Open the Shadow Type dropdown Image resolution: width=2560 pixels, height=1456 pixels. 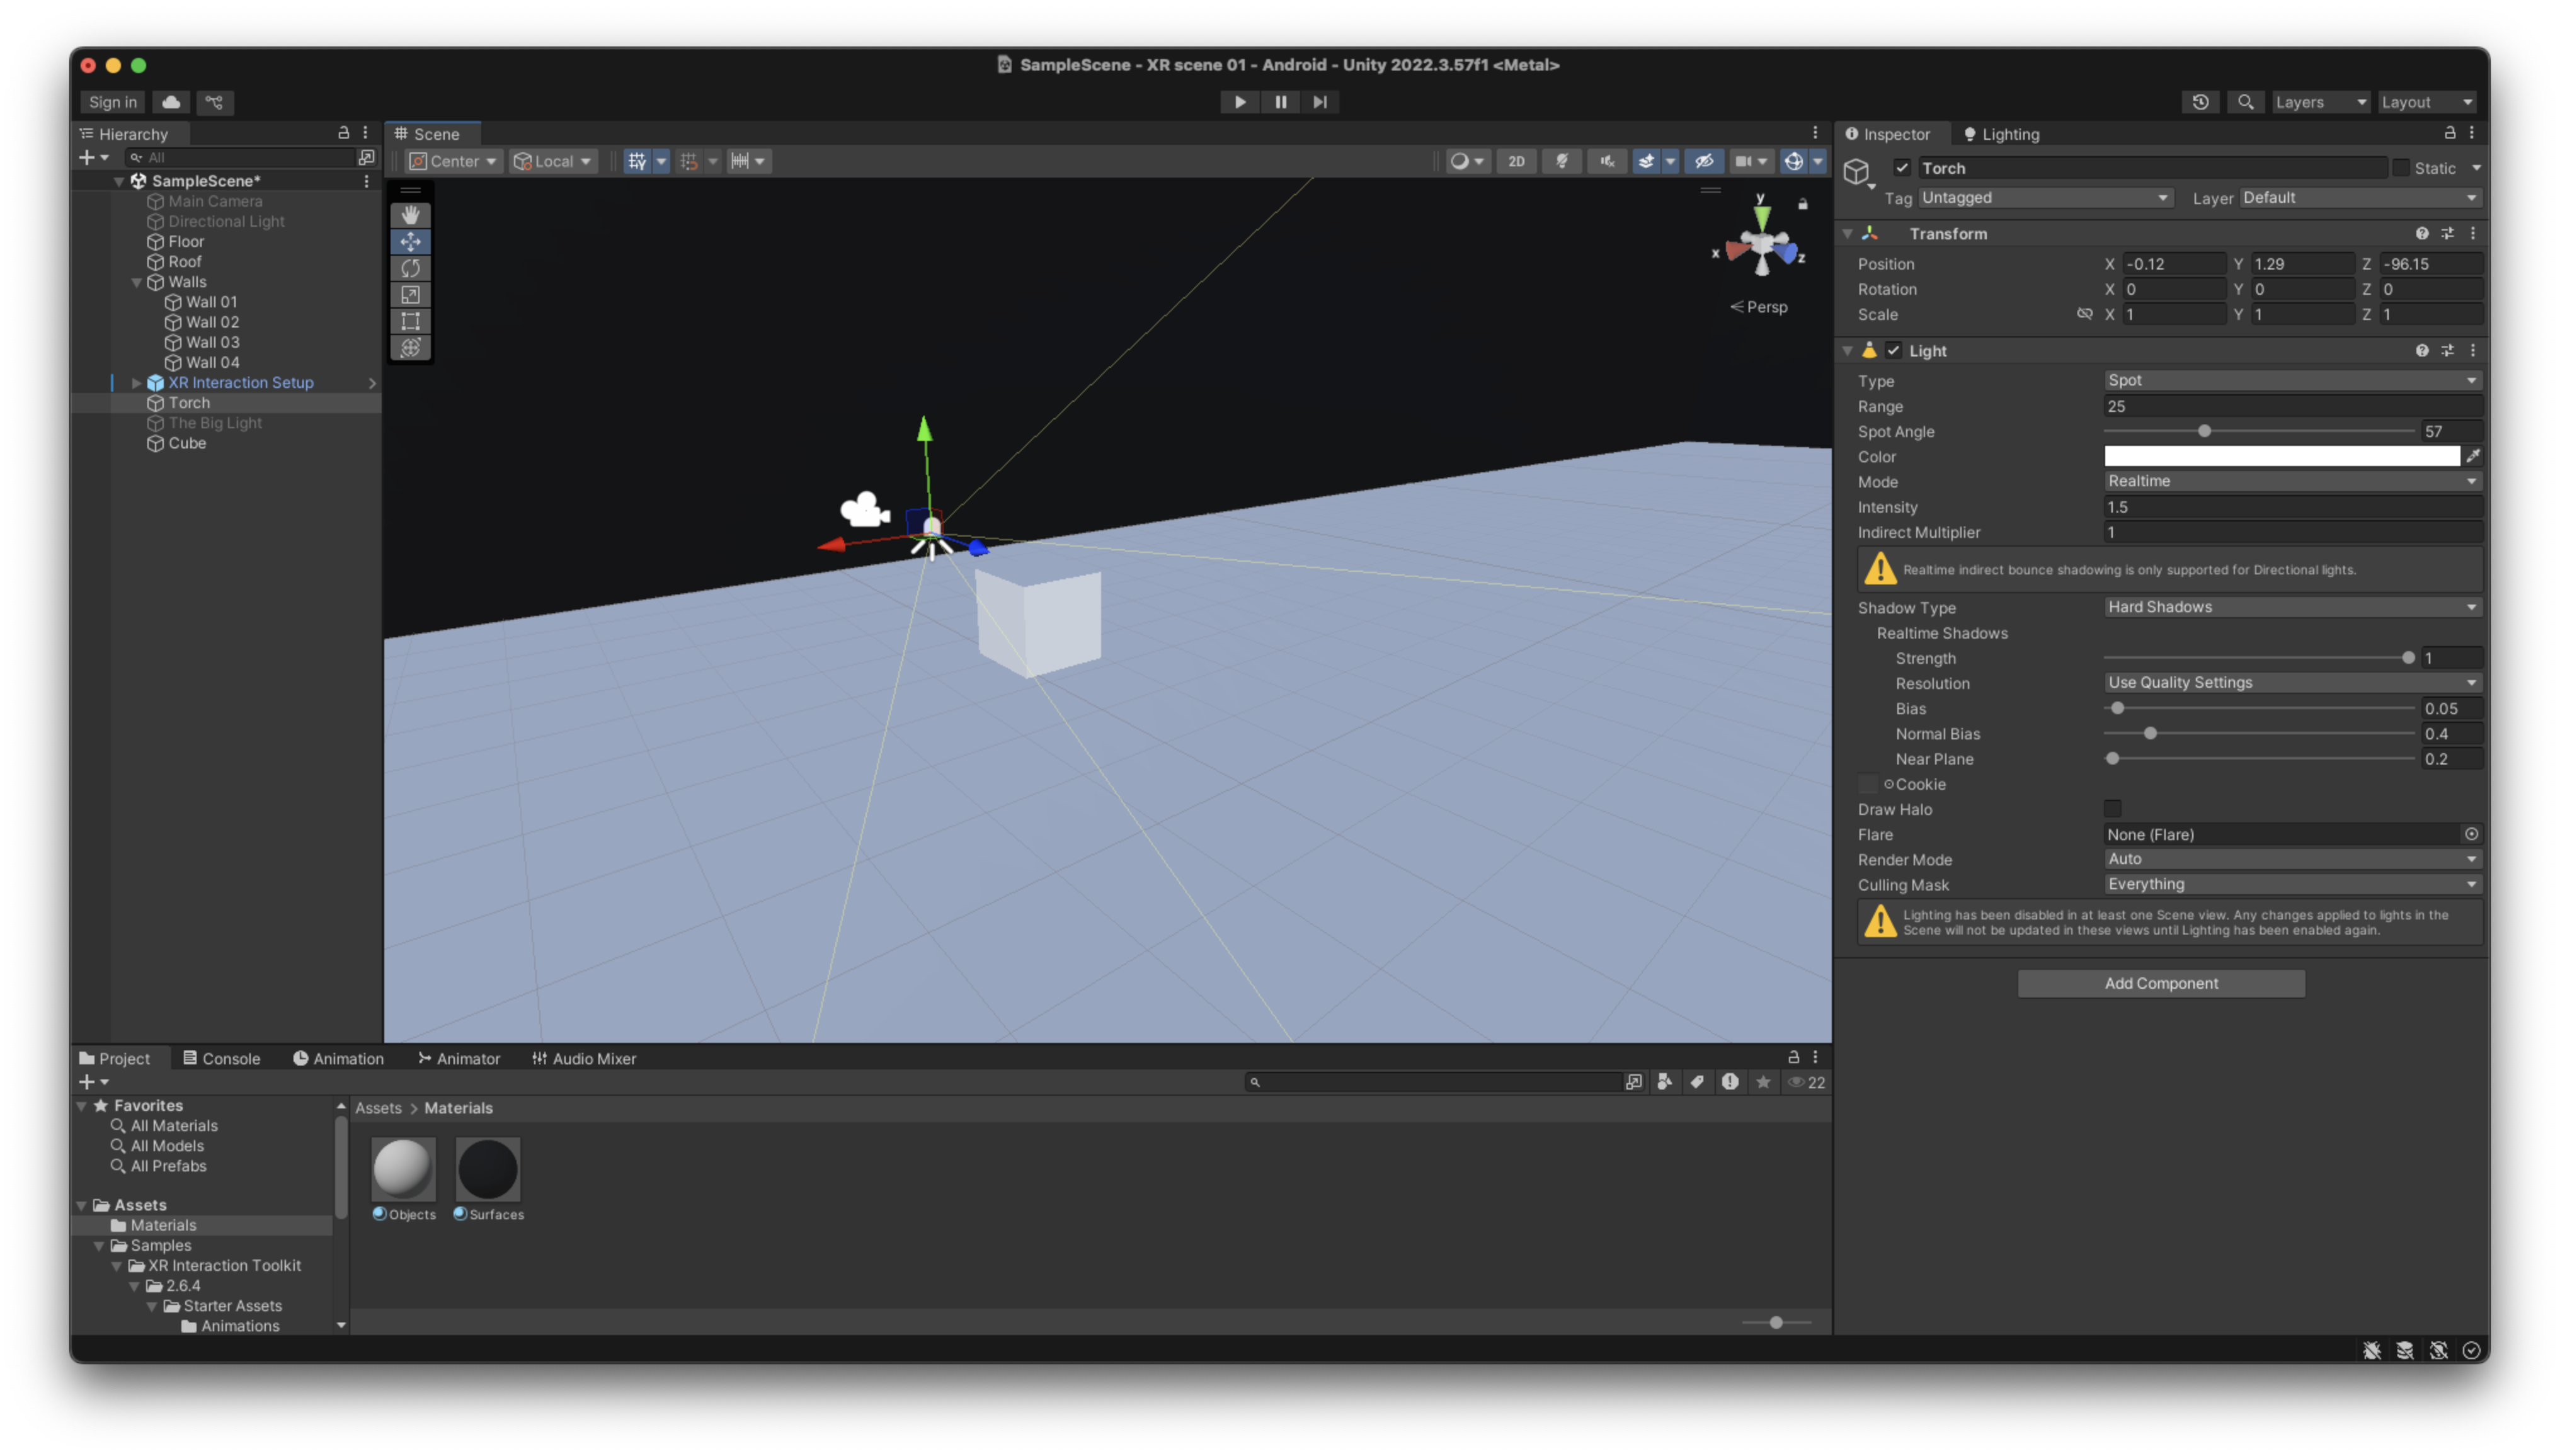coord(2291,607)
